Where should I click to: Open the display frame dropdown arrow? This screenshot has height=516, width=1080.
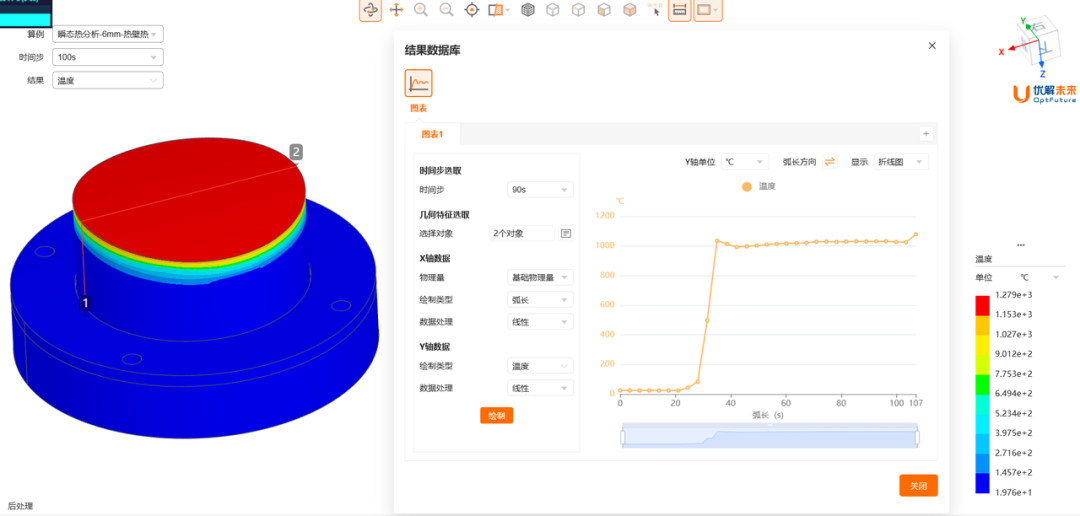(x=716, y=10)
